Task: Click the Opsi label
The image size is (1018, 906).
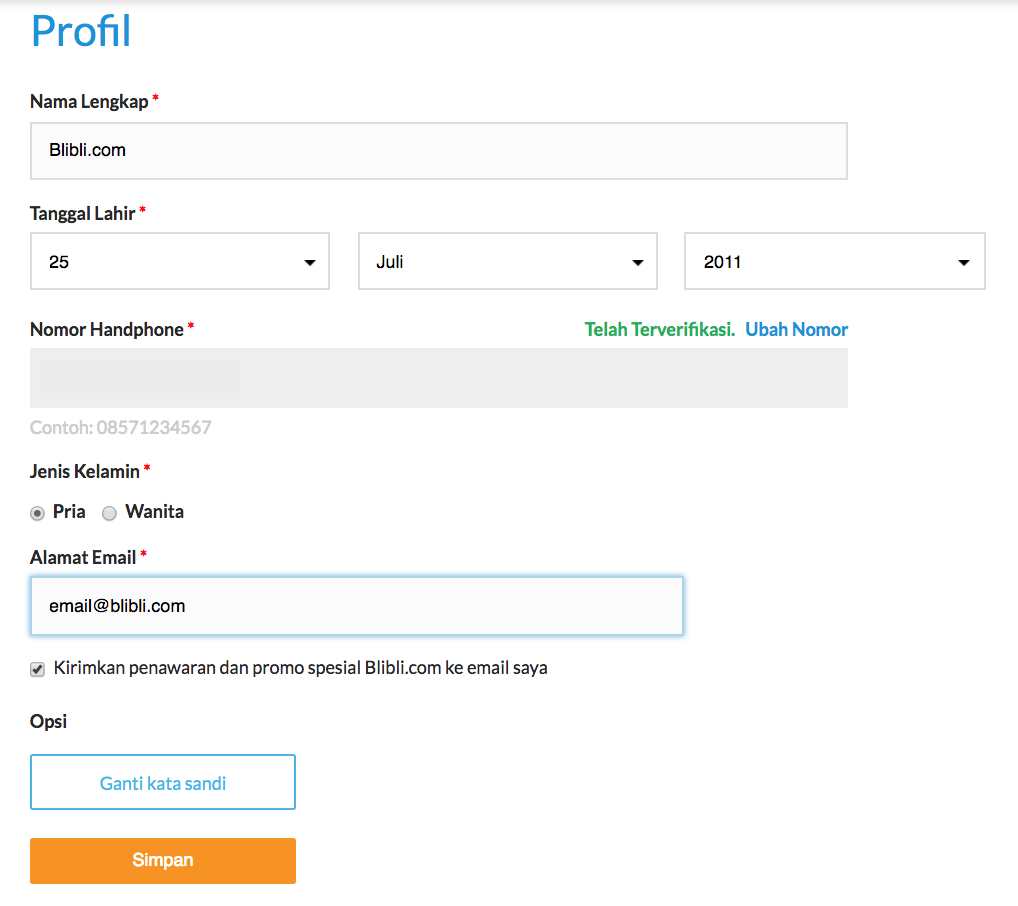Action: (49, 722)
